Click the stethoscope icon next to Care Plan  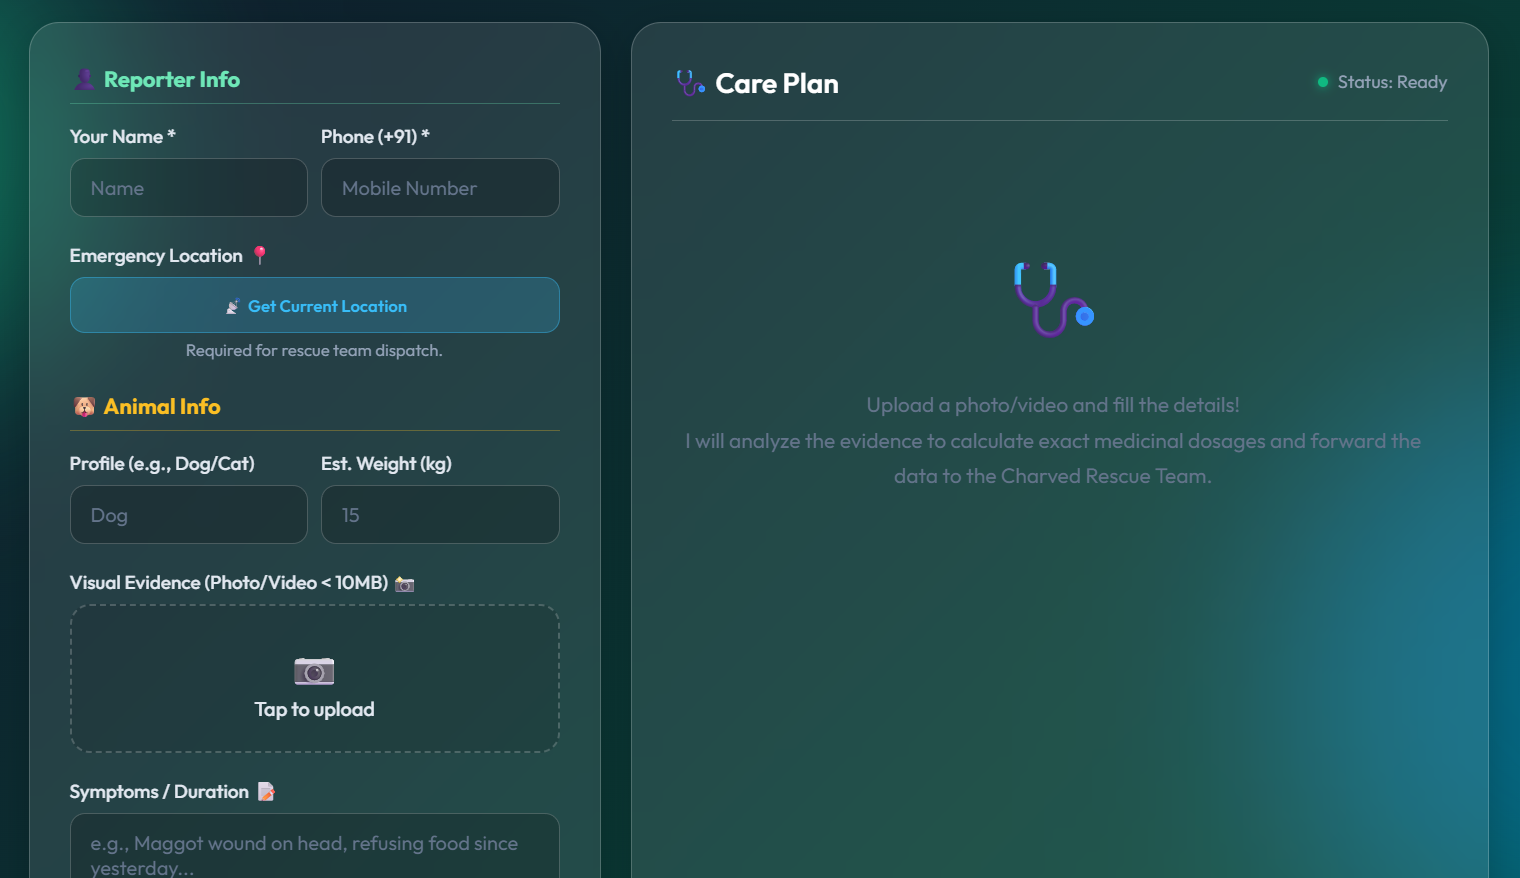pos(689,83)
